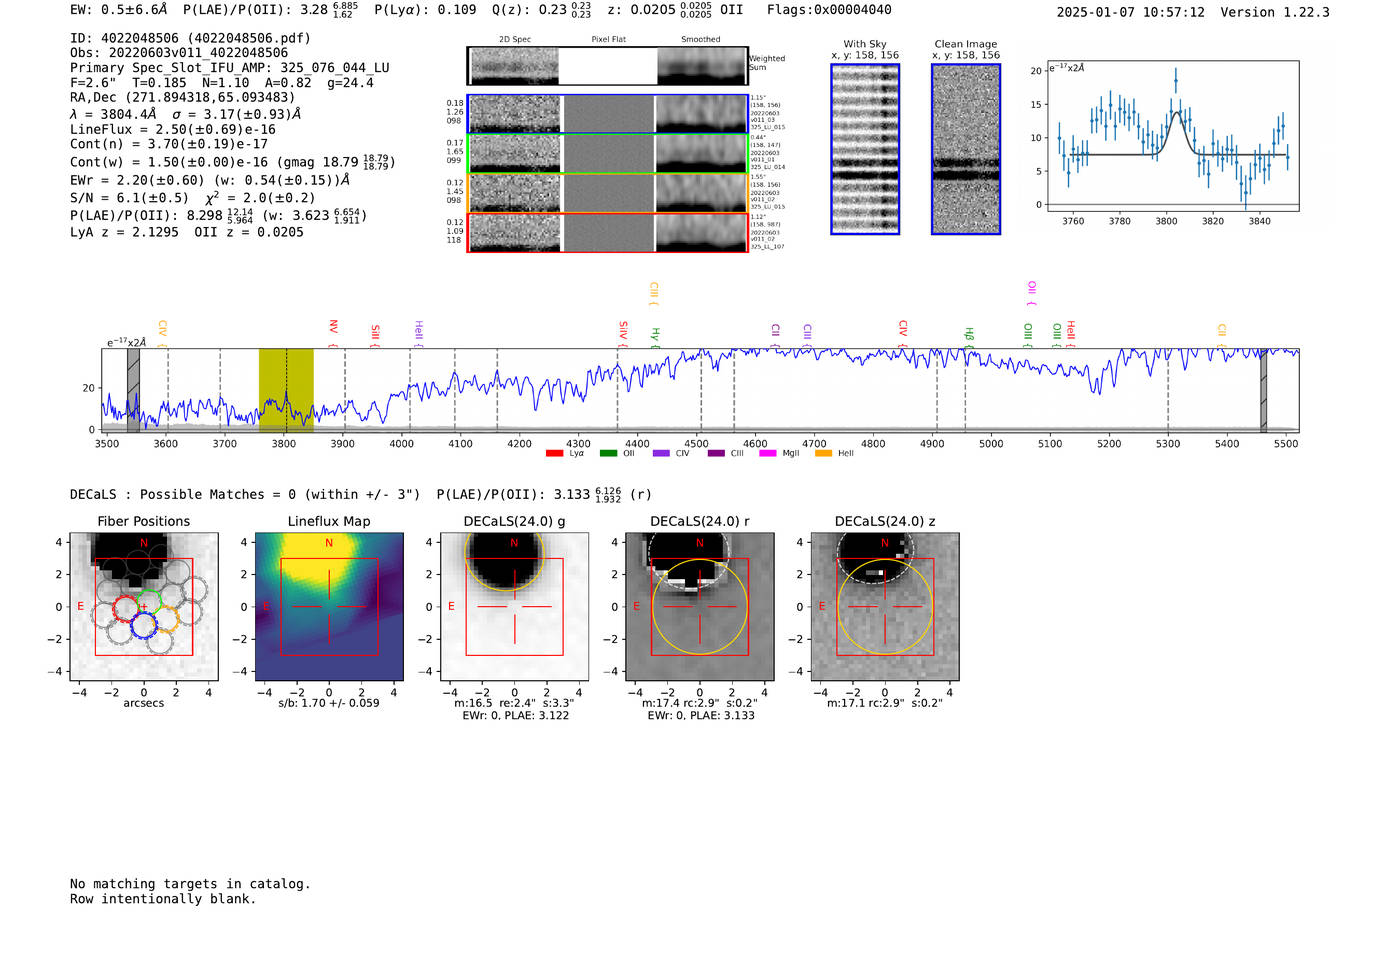The image size is (1400, 953).
Task: Open the DECaLS(24.0) r image
Action: tap(699, 607)
